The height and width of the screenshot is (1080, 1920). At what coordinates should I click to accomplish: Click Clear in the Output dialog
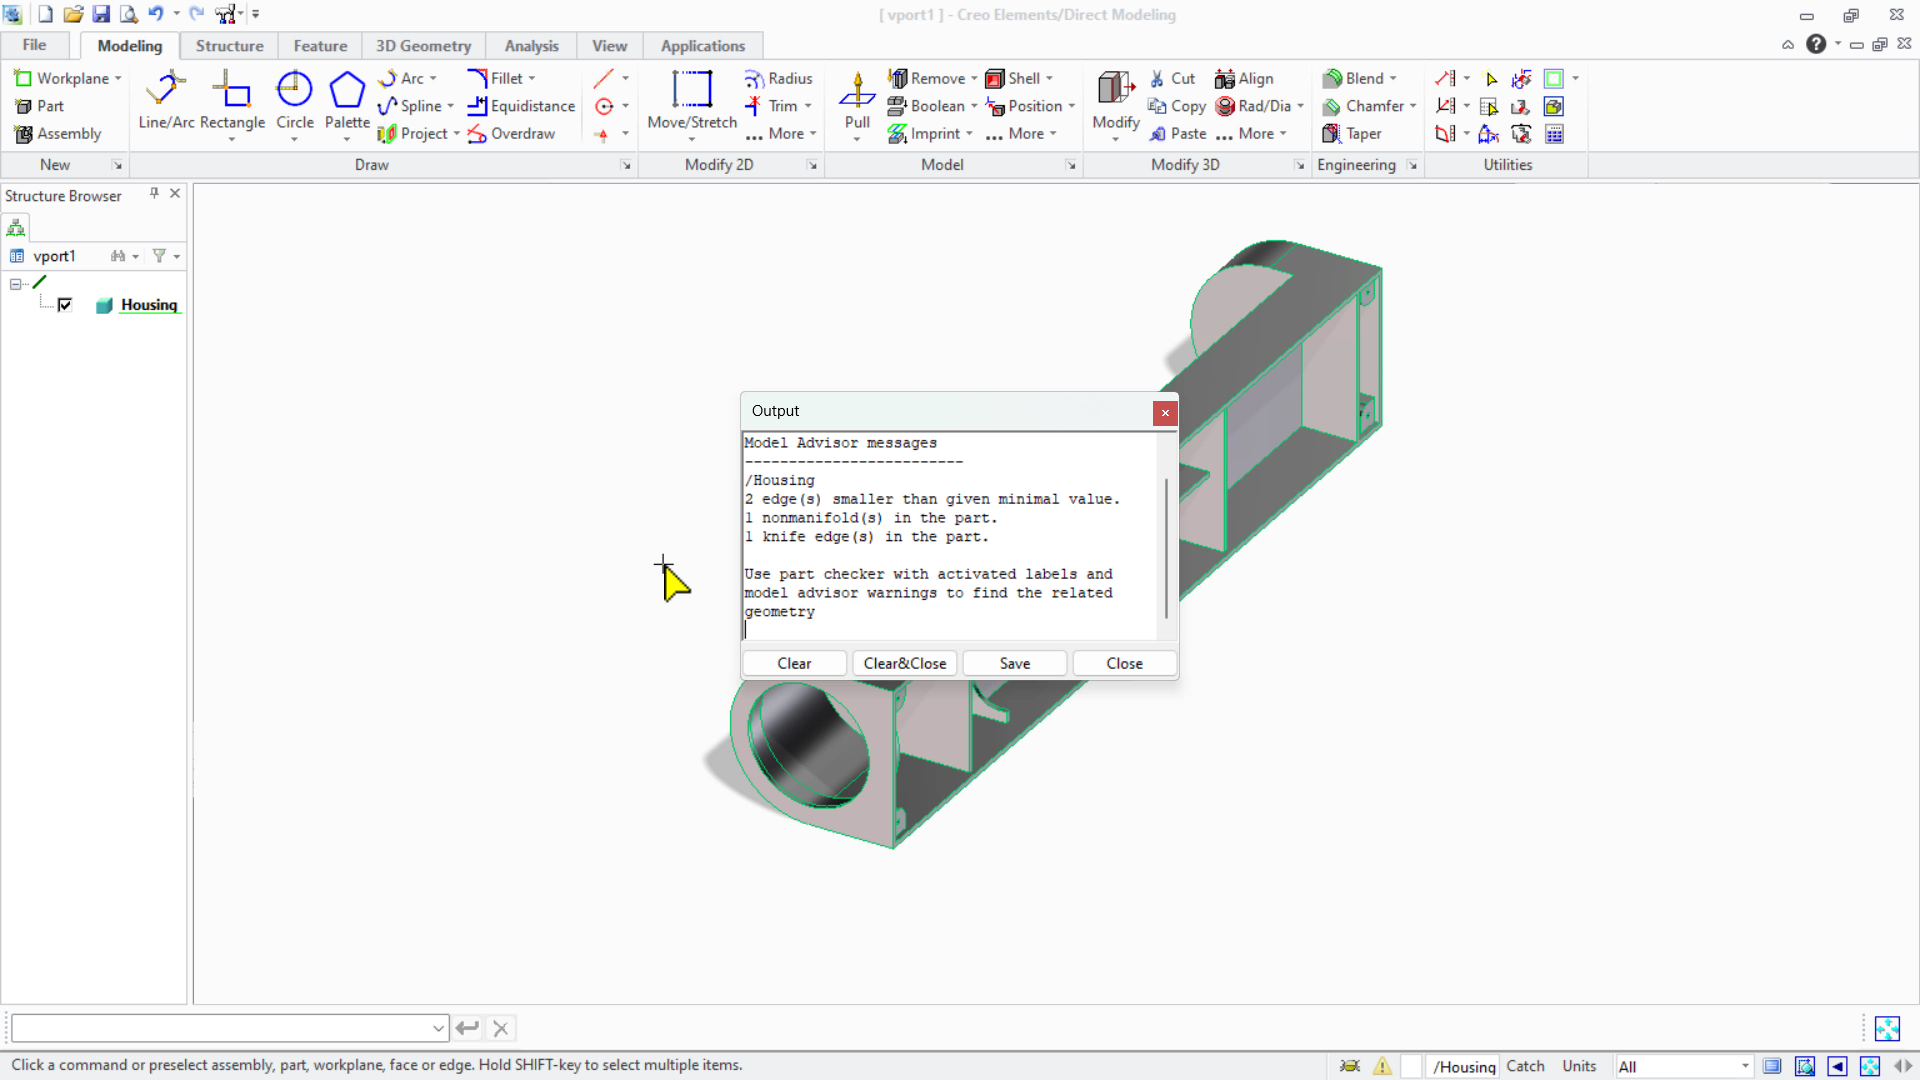click(x=794, y=663)
